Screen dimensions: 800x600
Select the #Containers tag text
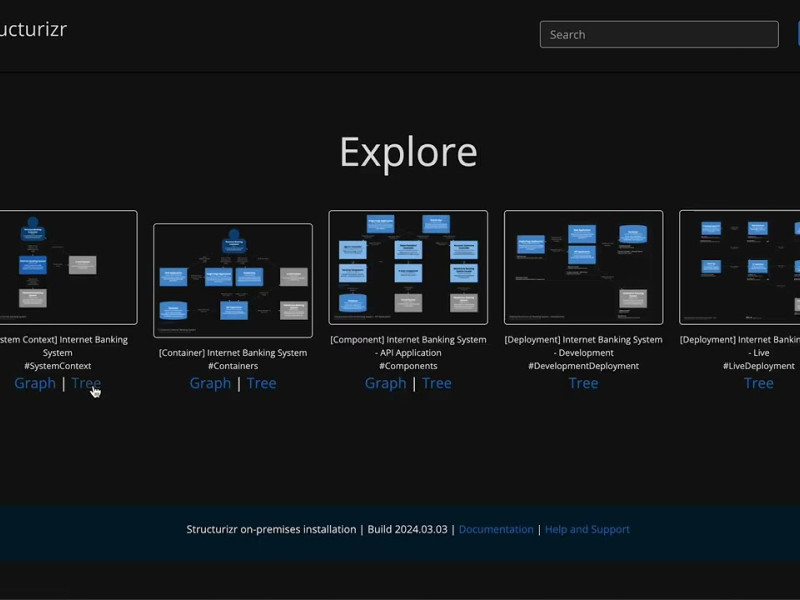pos(233,366)
